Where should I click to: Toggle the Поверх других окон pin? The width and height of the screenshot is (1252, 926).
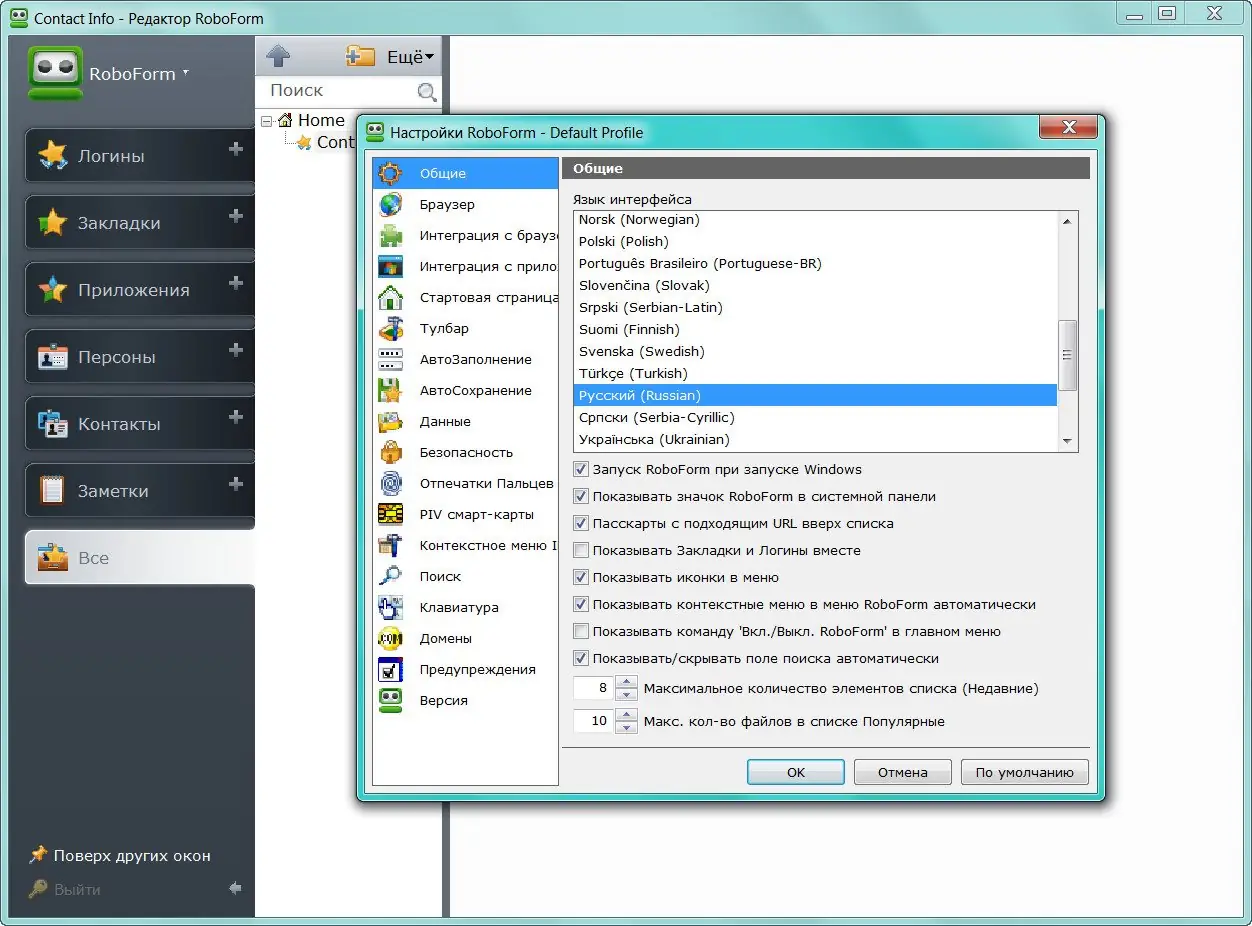[38, 855]
